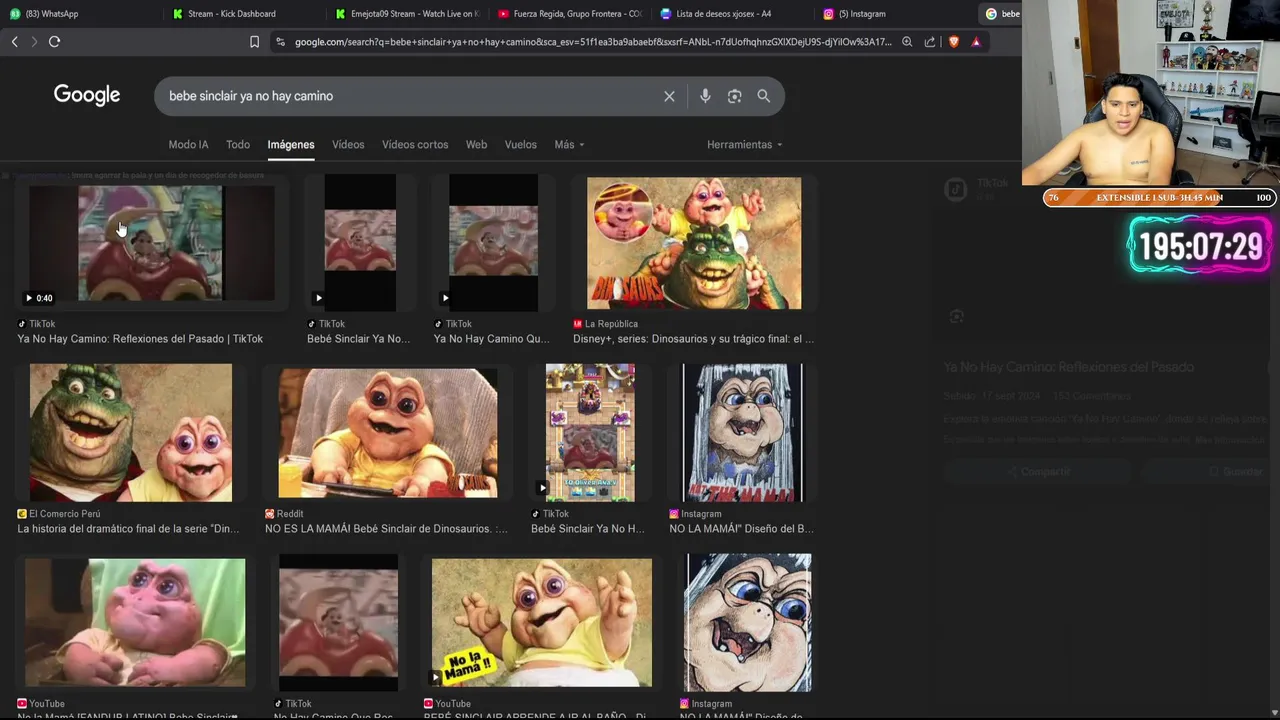The width and height of the screenshot is (1280, 720).
Task: Start voice search with microphone icon
Action: click(705, 96)
